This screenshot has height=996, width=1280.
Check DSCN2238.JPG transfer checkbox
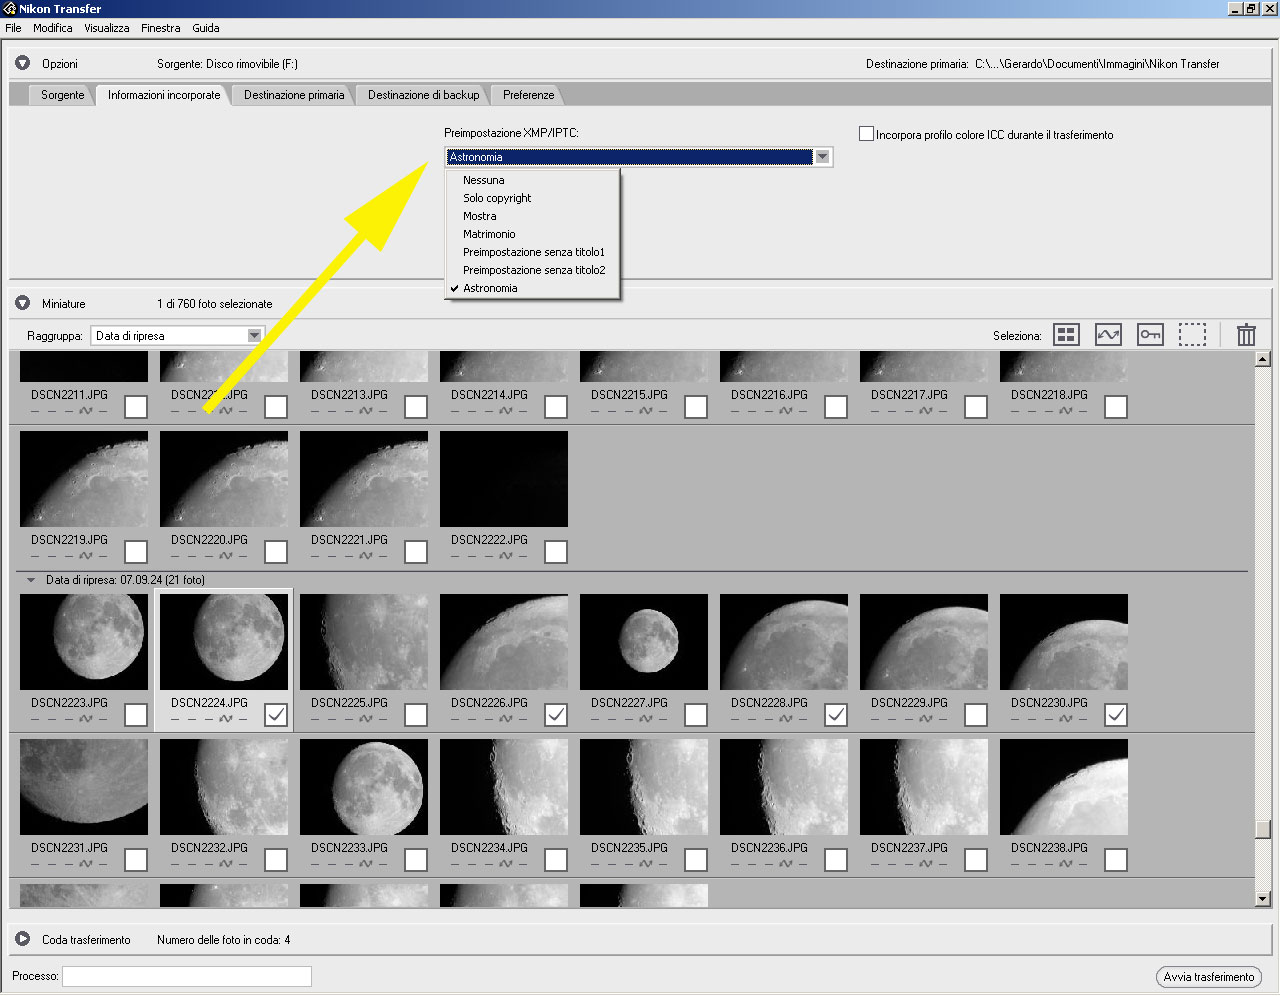[x=1116, y=860]
